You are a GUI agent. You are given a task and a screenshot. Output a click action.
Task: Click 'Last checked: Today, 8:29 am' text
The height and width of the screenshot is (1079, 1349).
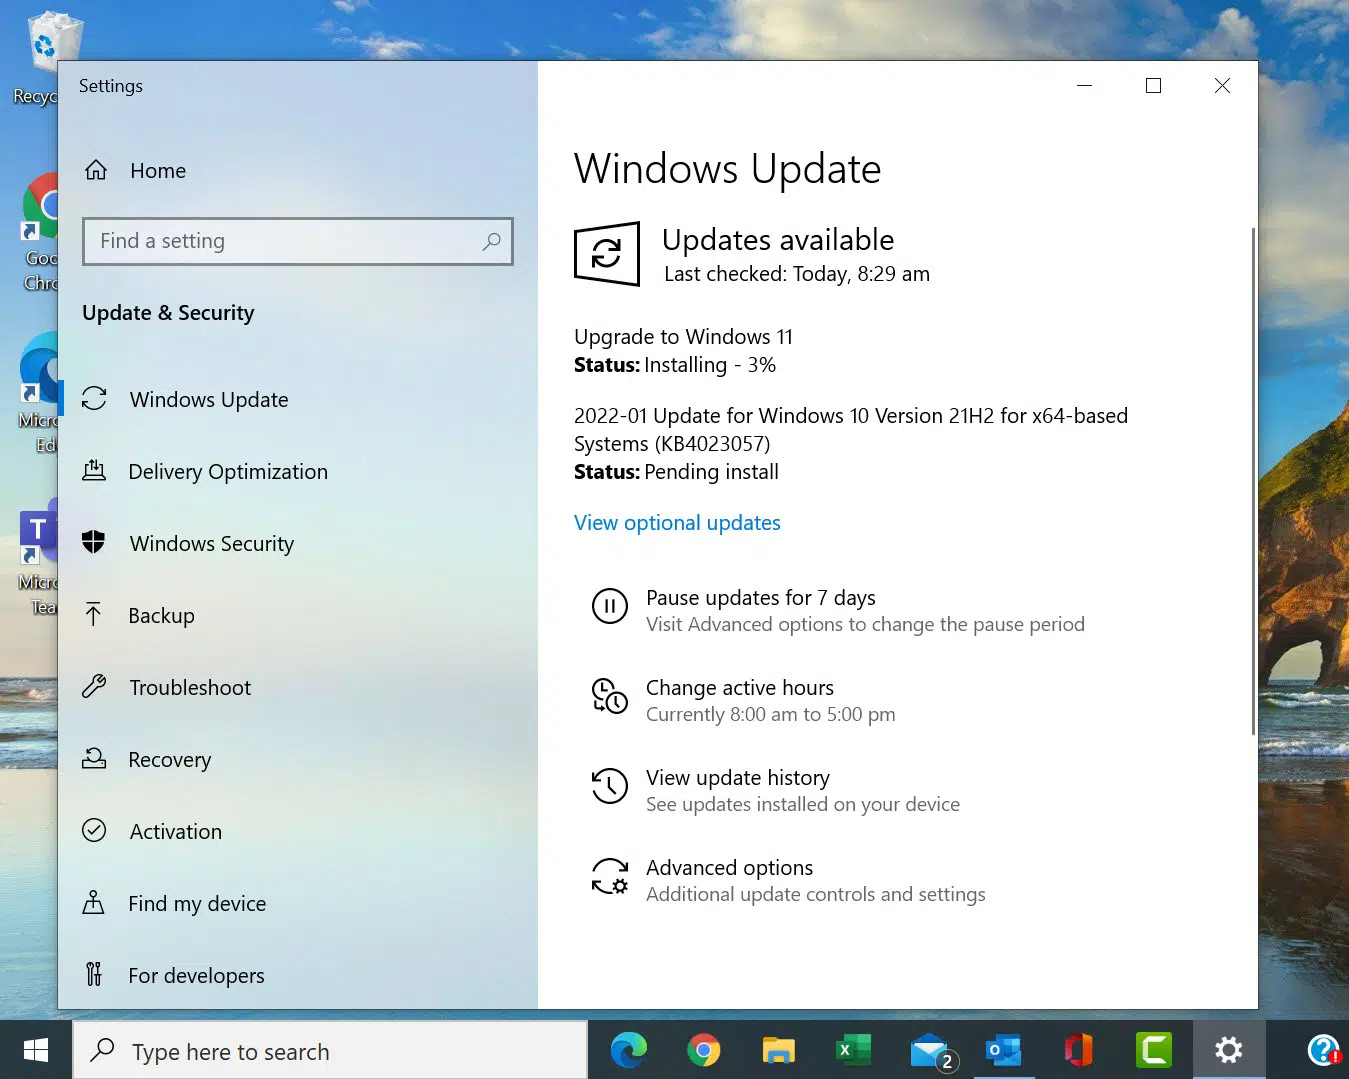coord(797,274)
